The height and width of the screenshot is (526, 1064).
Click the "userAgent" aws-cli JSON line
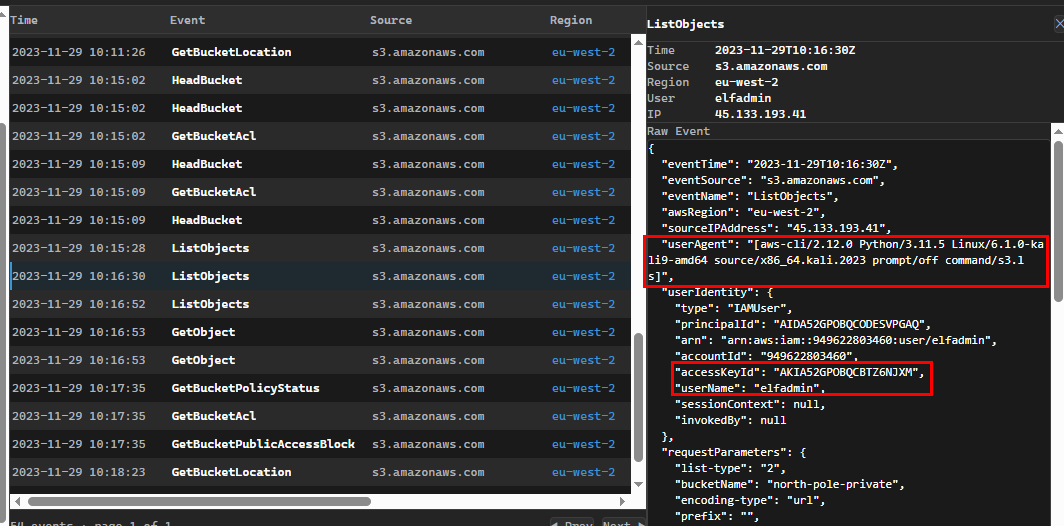[846, 260]
